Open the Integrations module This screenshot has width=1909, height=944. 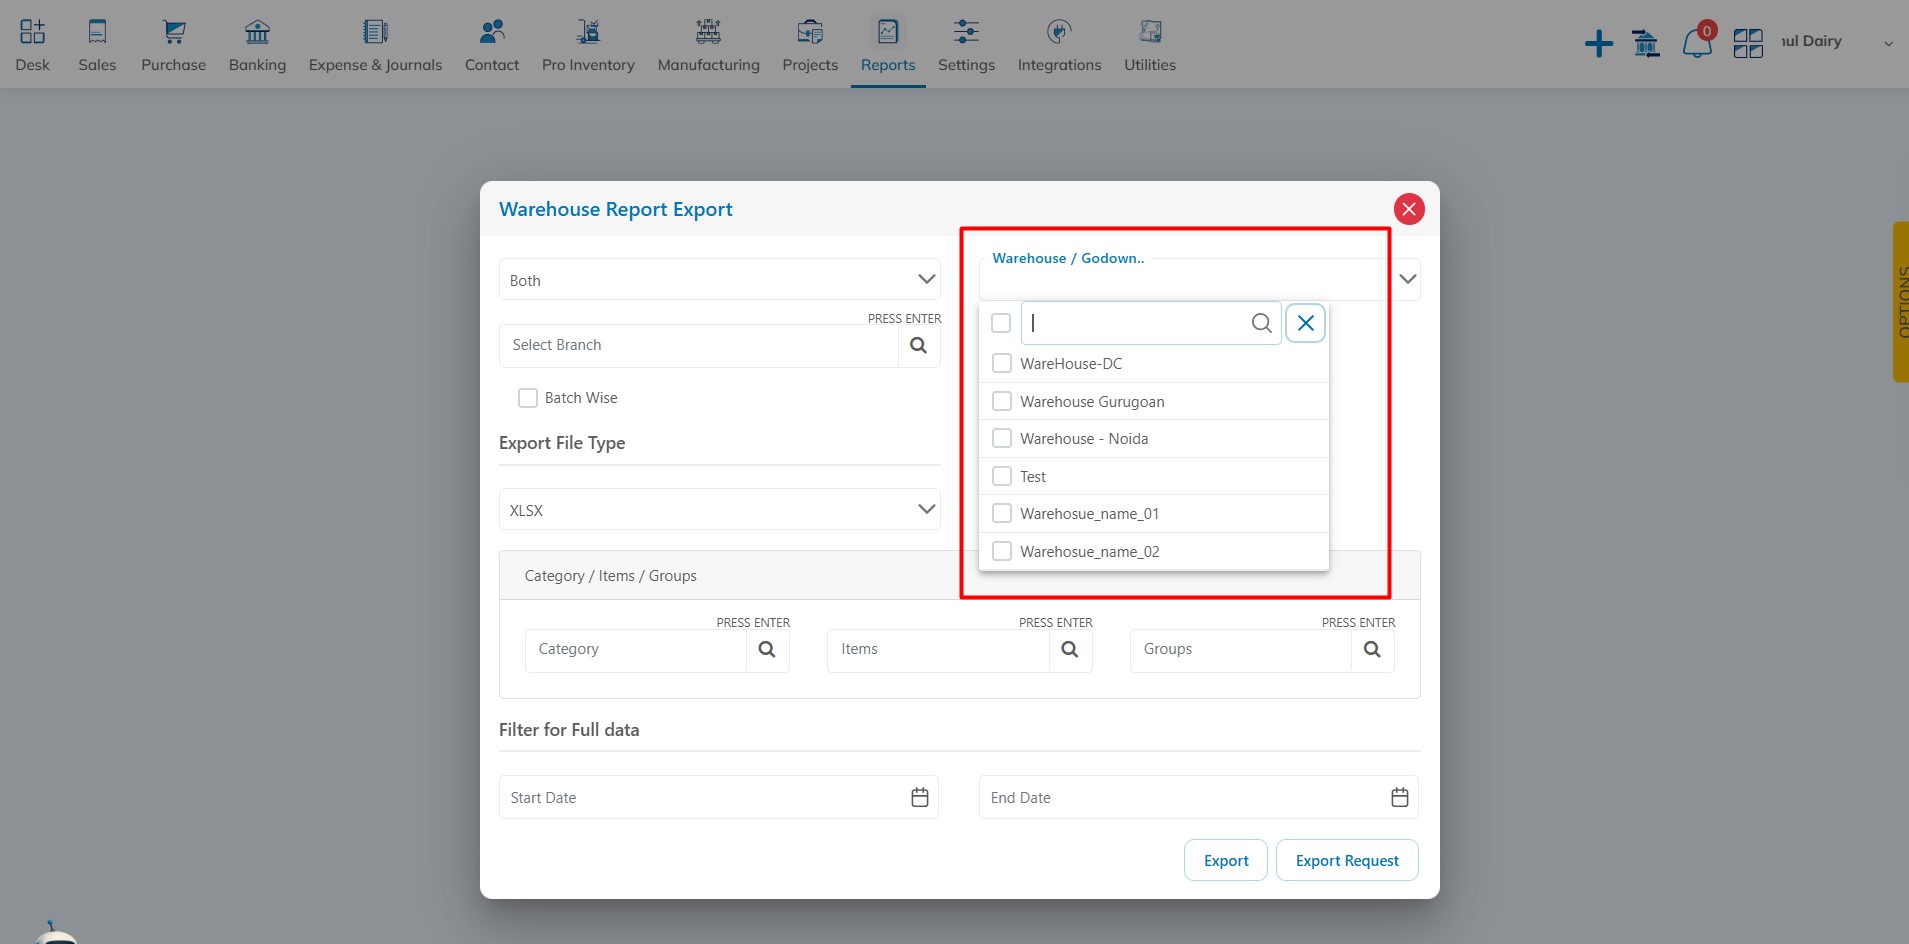click(x=1059, y=45)
